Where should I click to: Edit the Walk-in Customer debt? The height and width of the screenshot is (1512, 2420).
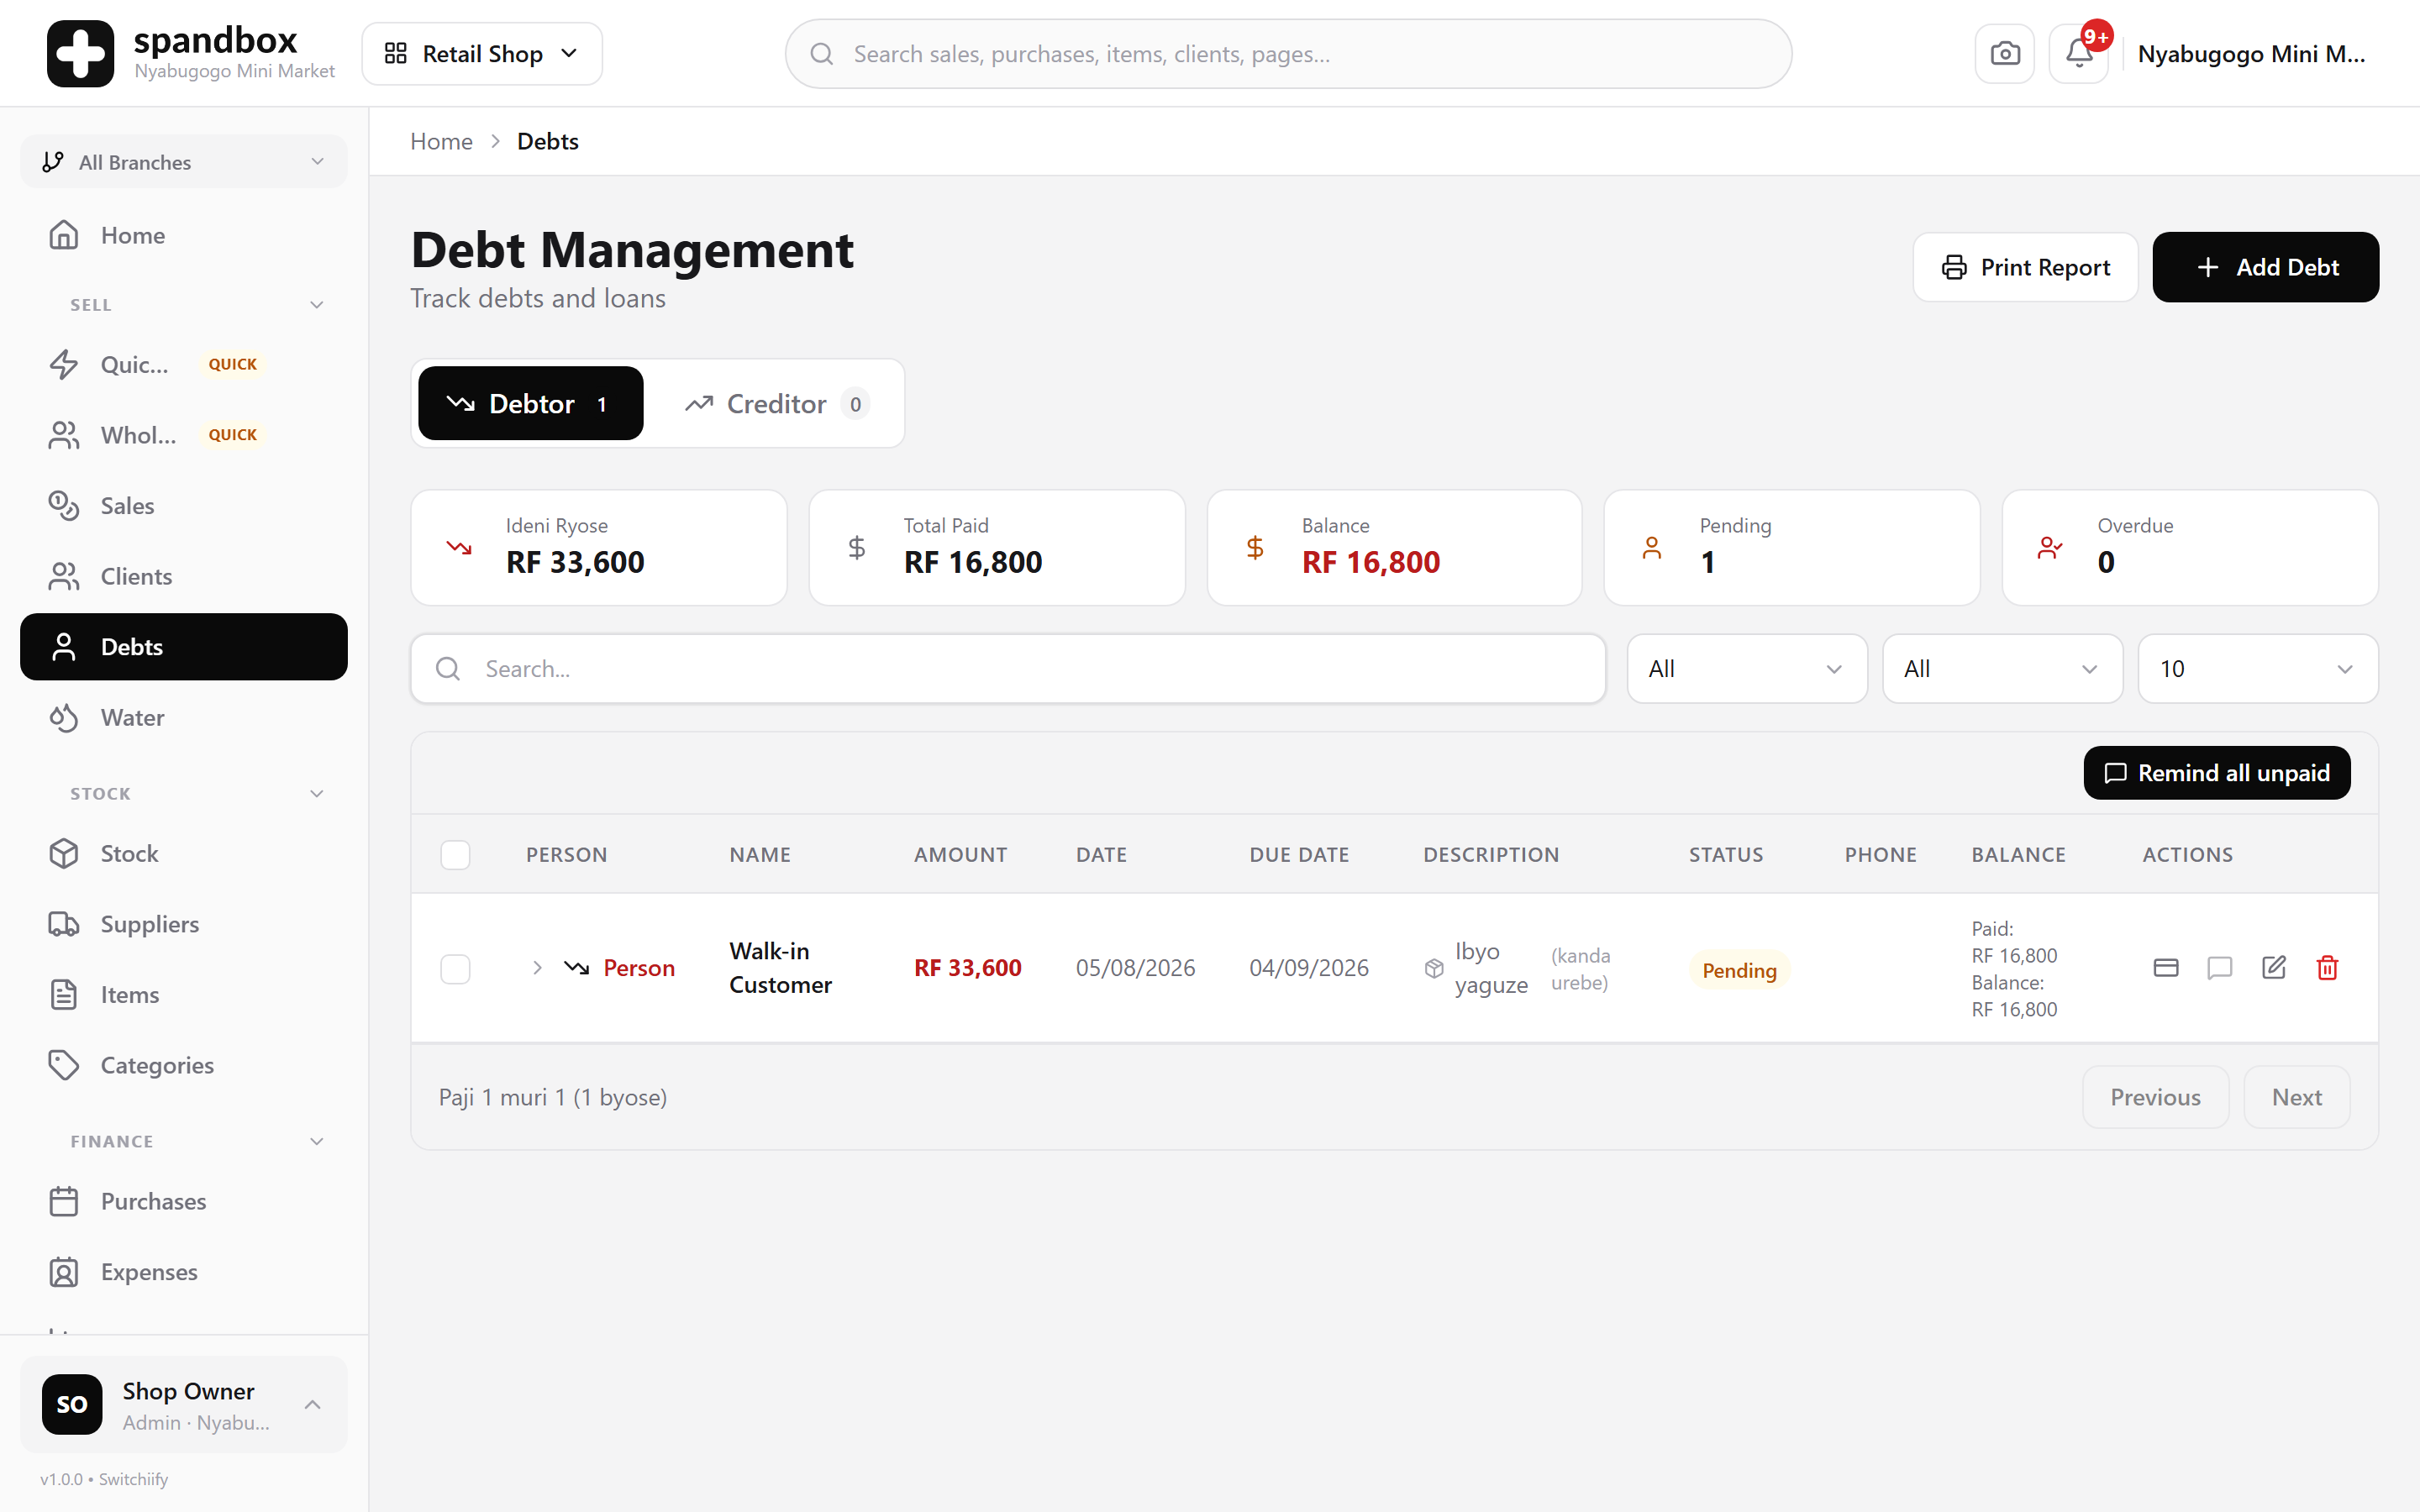coord(2274,967)
